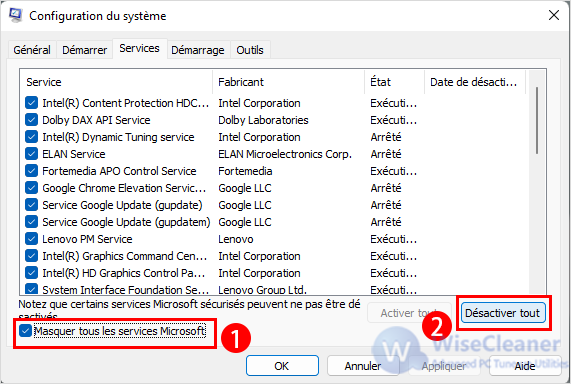Switch to the Général tab
The height and width of the screenshot is (384, 571).
coord(32,50)
